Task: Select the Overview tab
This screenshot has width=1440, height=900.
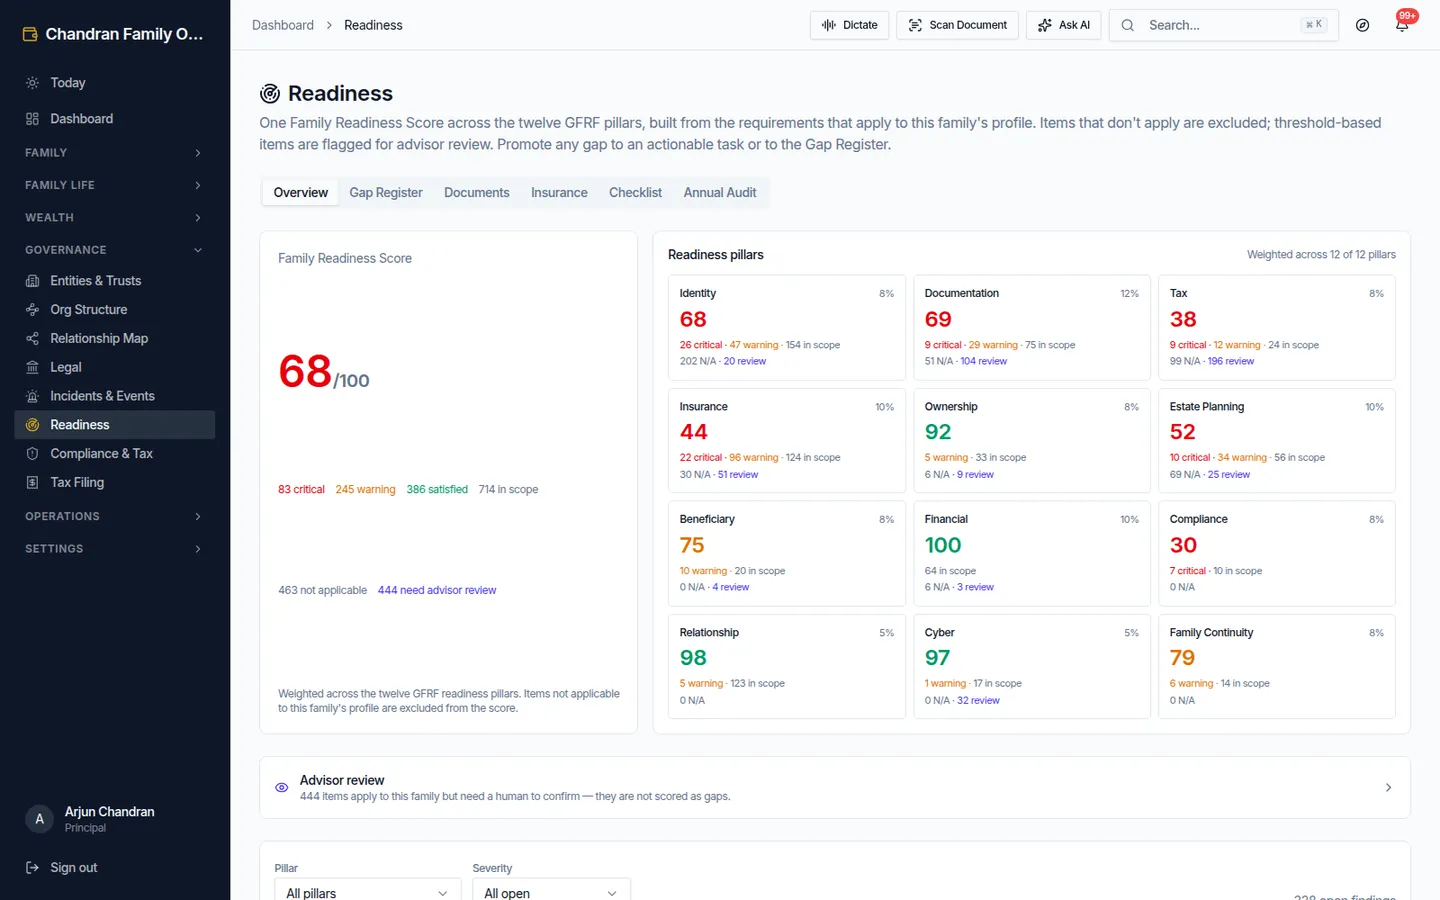Action: pos(300,193)
